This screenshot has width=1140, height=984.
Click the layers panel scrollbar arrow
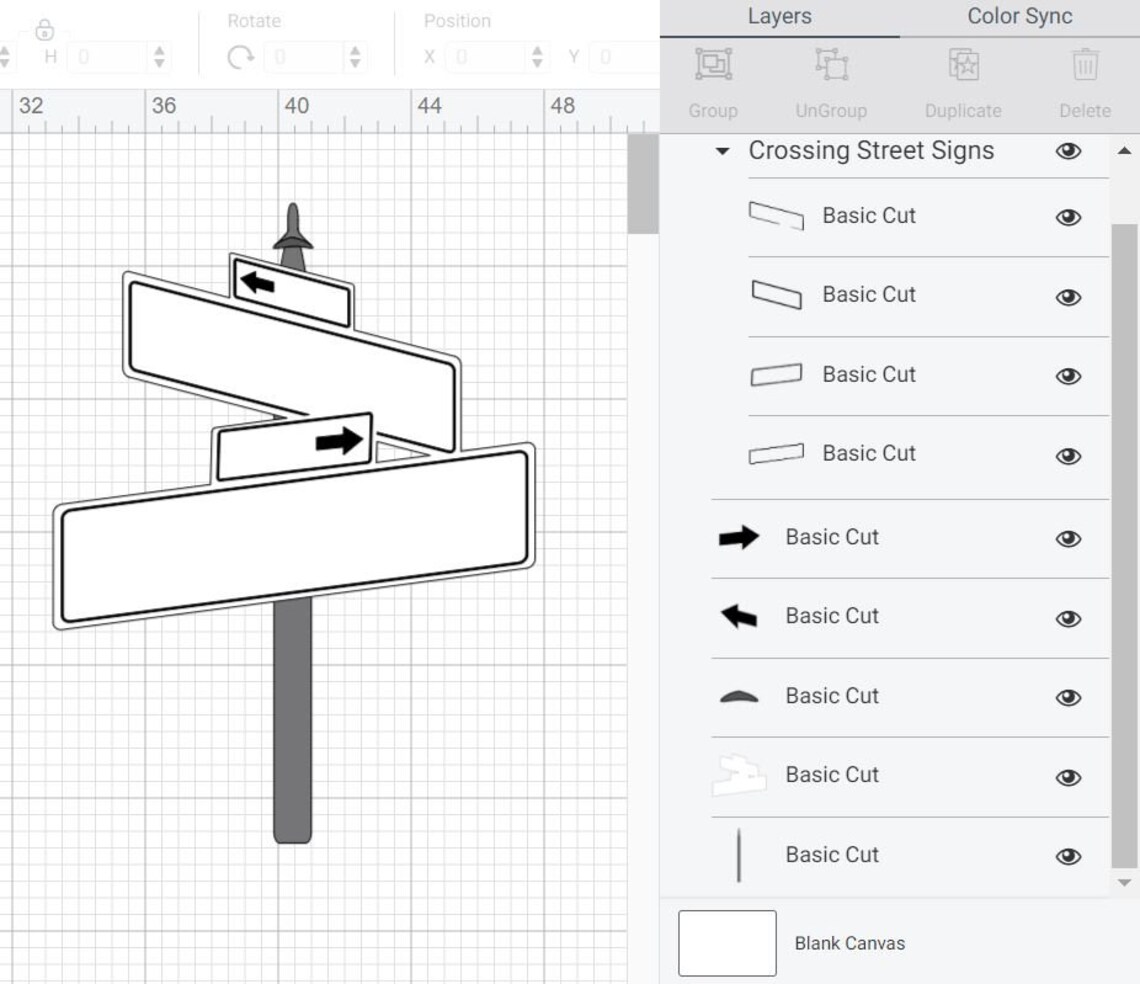click(x=1124, y=150)
